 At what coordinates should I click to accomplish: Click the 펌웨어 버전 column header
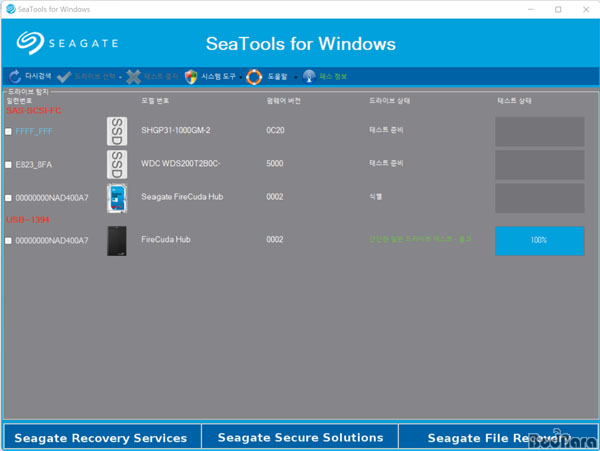284,101
